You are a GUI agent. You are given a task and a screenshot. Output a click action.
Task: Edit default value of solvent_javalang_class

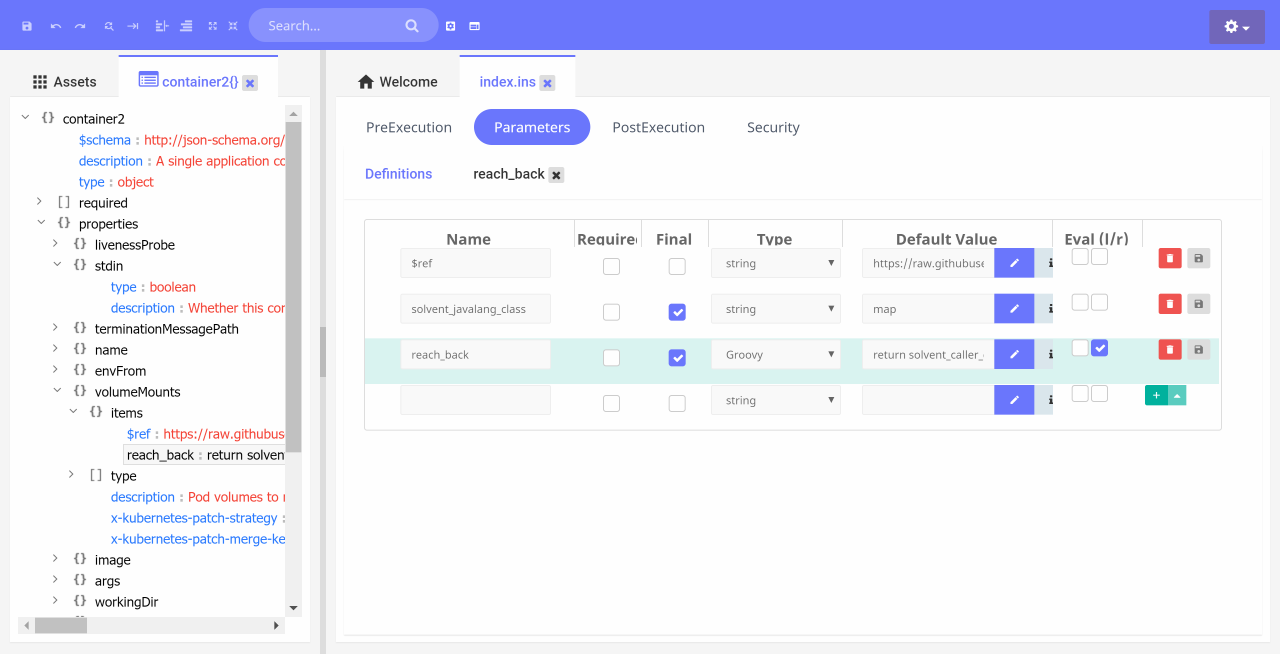click(x=1013, y=309)
